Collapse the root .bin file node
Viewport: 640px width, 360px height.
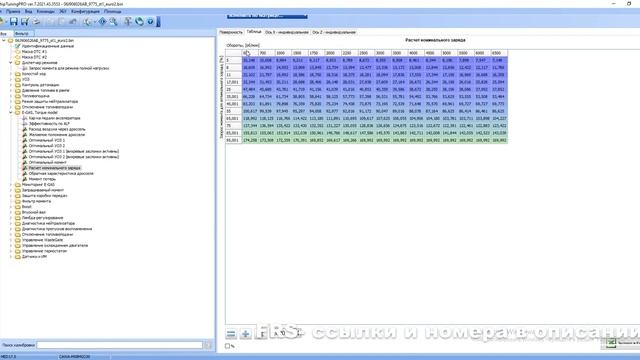tap(4, 41)
